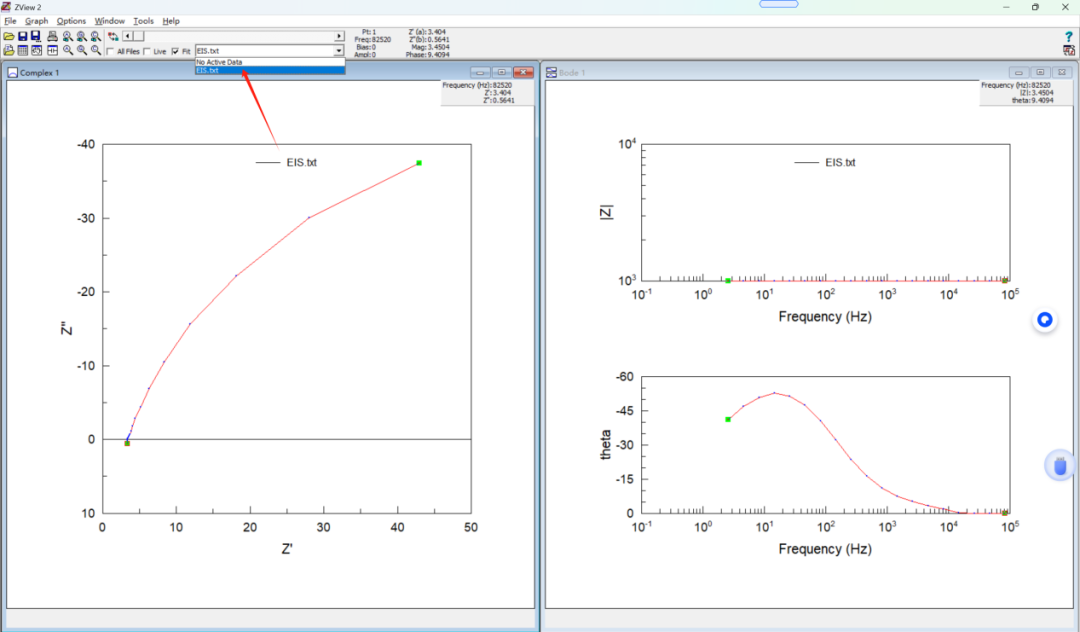Close the Bode 1 window

1062,72
